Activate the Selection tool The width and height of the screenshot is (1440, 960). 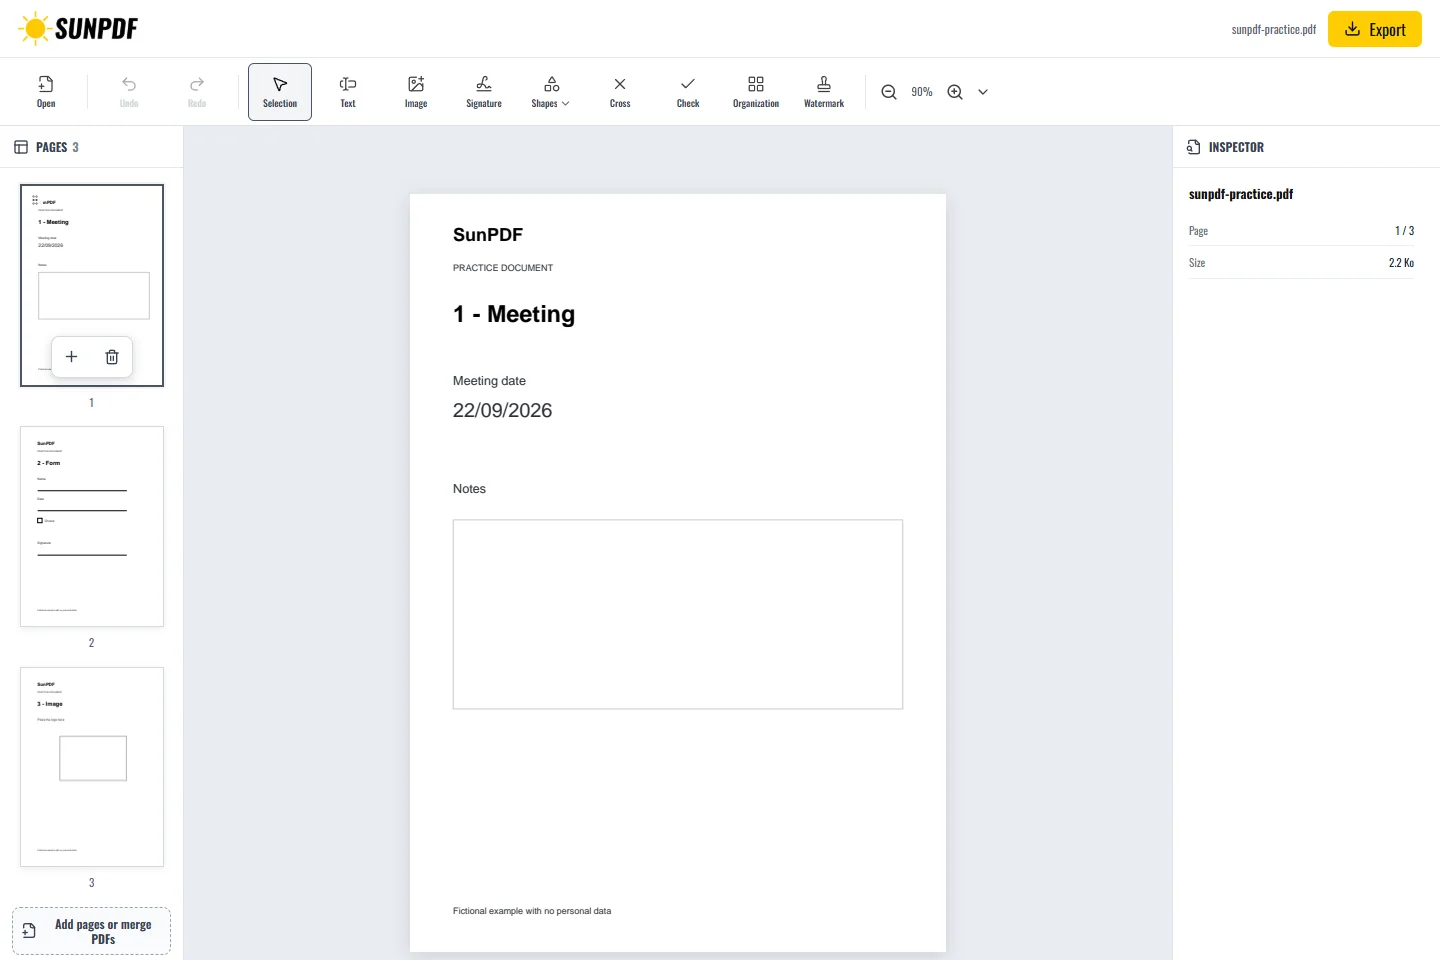280,92
